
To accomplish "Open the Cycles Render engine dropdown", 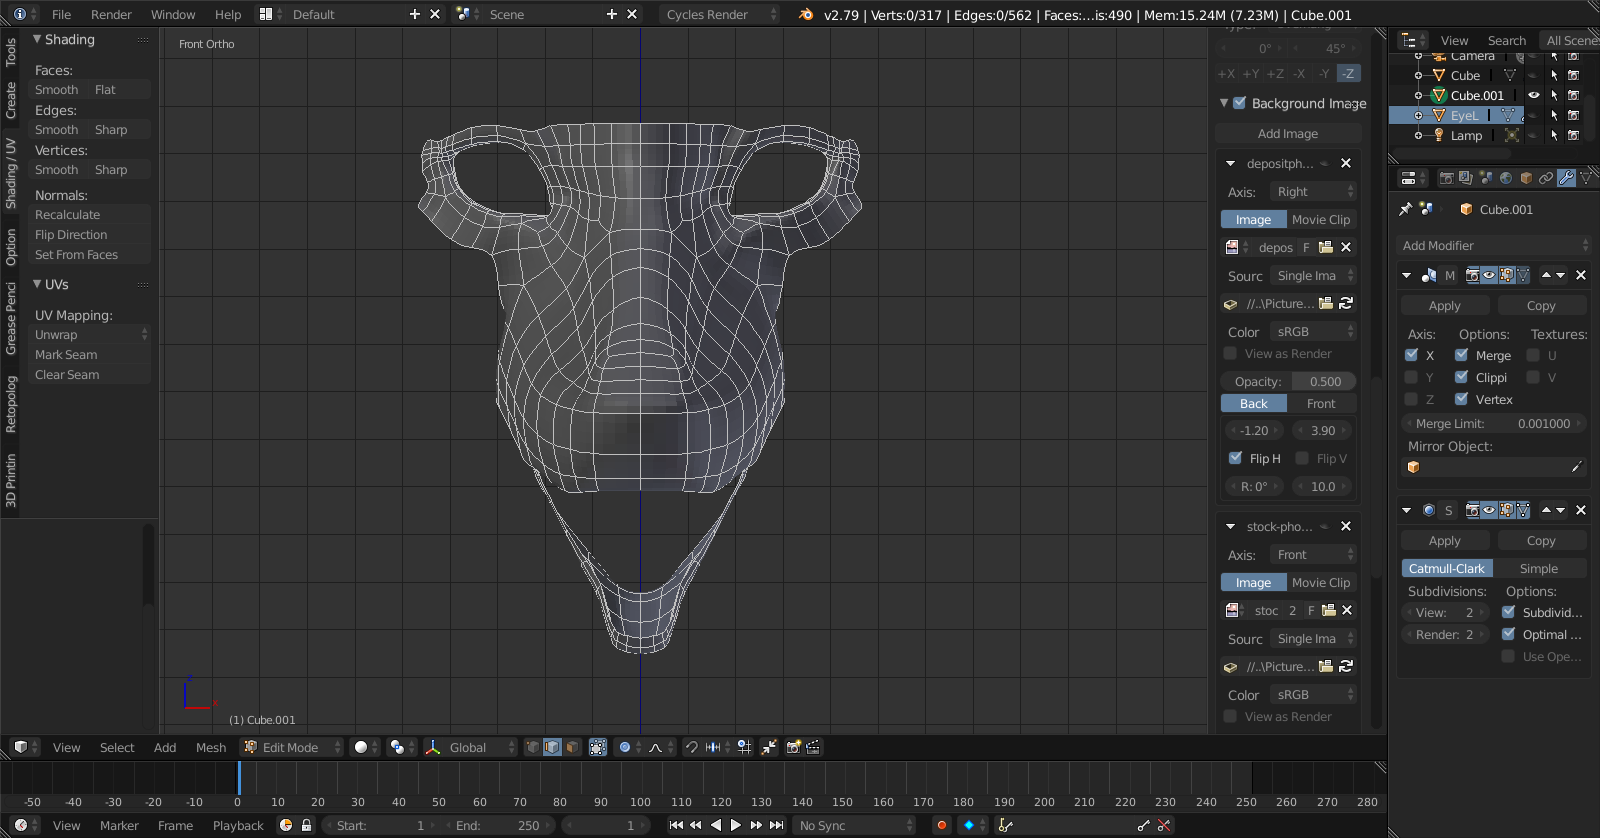I will point(720,14).
